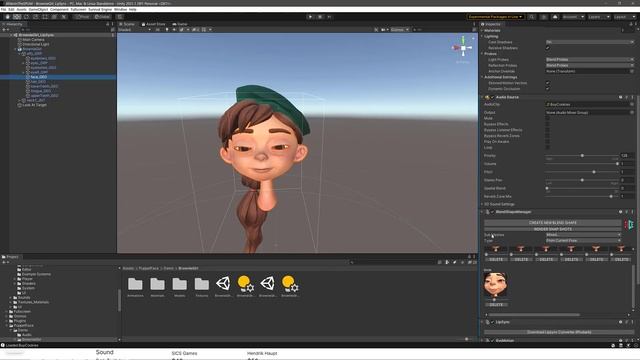Open the Gizmos dropdown in Scene view
640x360 pixels.
(400, 29)
